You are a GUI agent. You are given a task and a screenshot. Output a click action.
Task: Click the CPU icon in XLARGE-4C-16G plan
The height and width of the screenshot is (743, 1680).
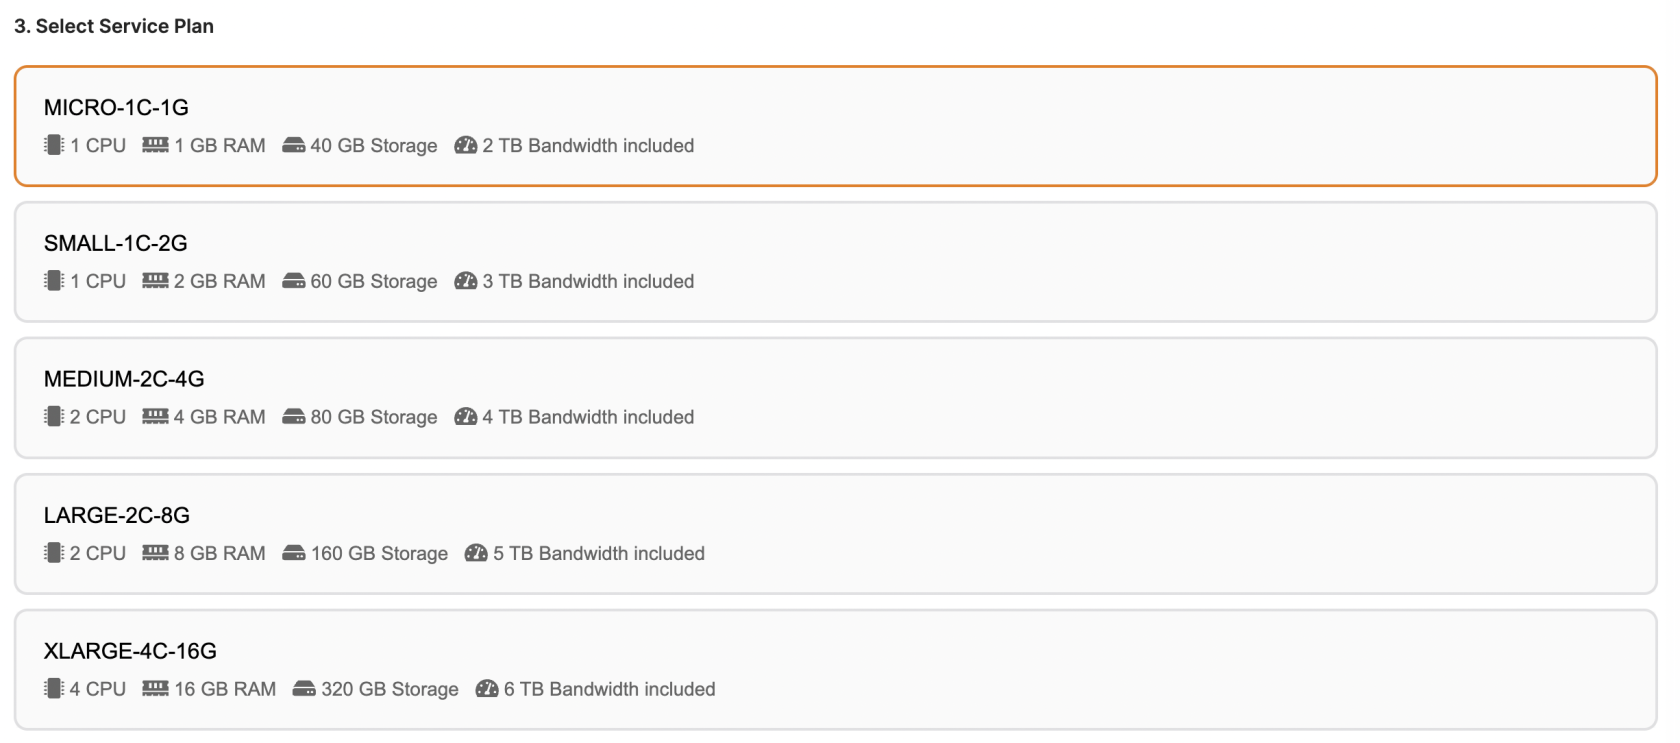click(53, 689)
